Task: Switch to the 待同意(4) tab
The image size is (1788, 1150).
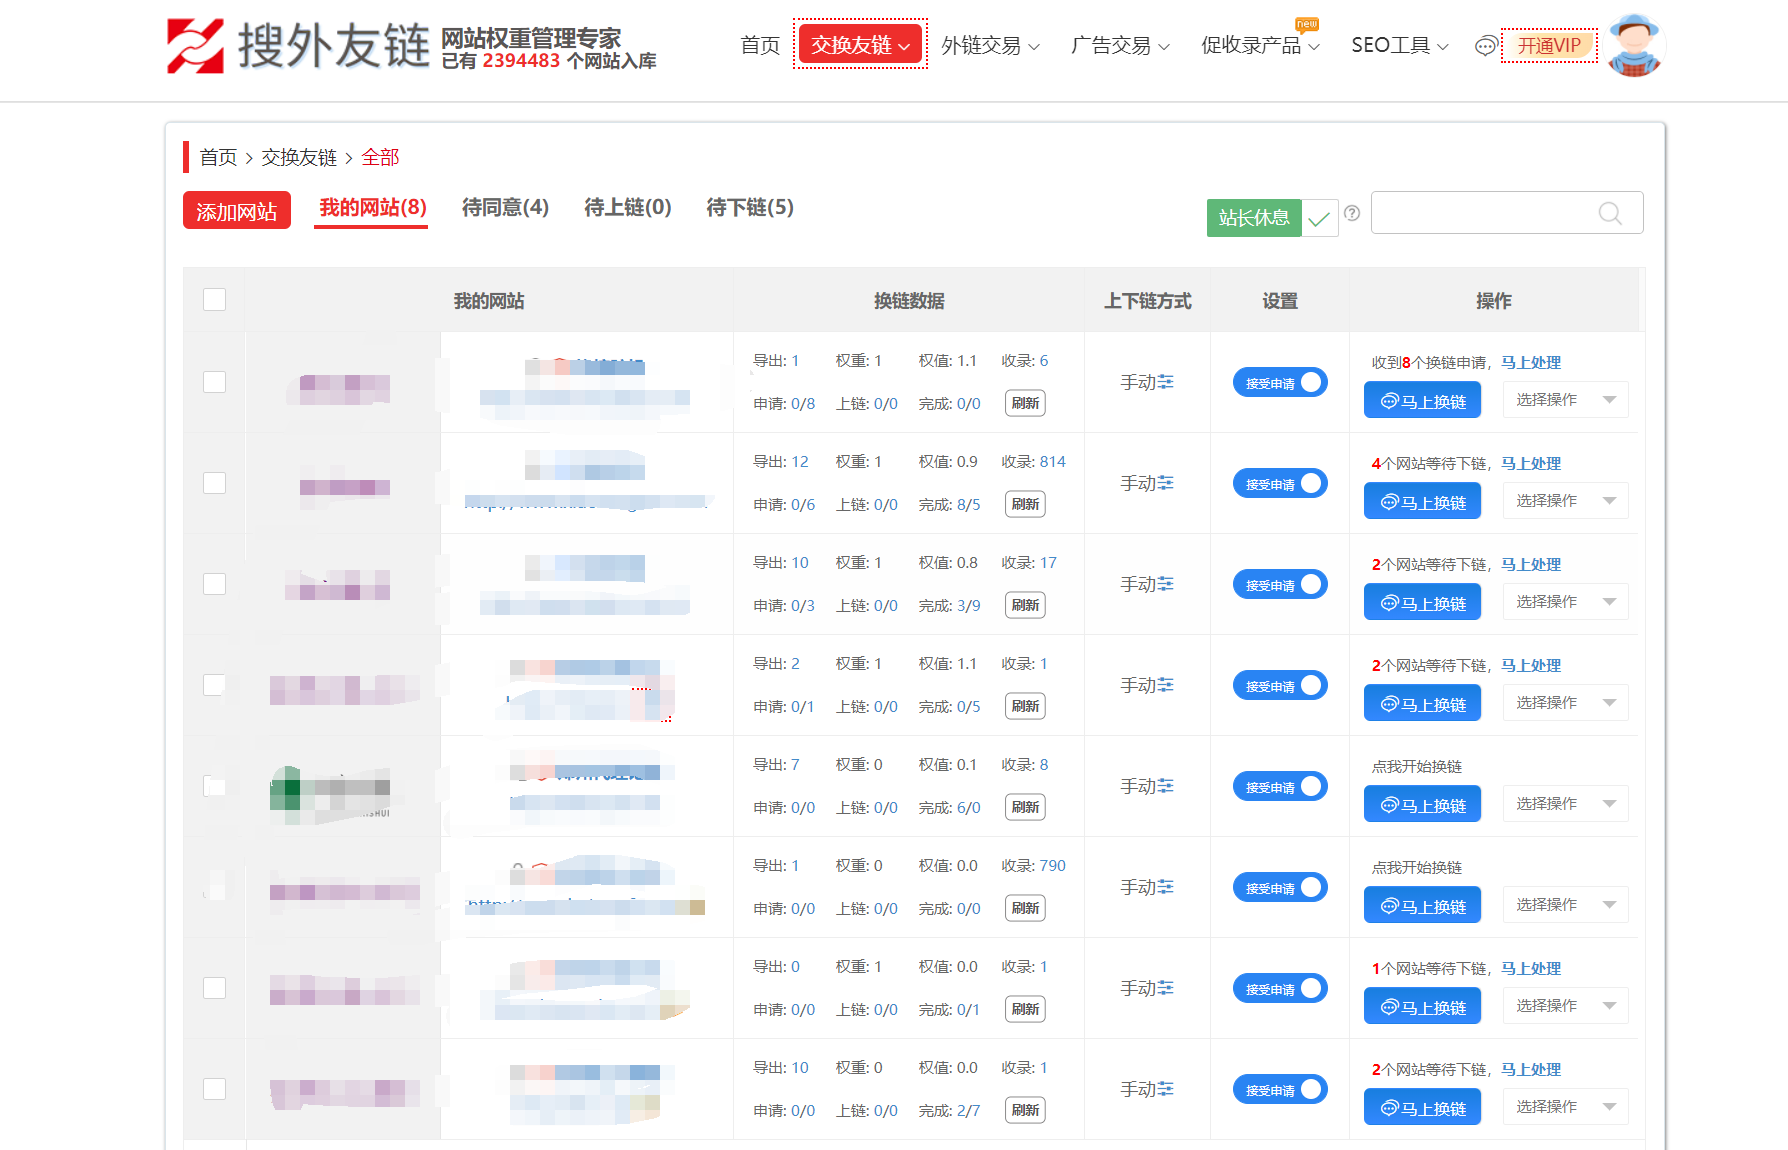Action: (x=505, y=208)
